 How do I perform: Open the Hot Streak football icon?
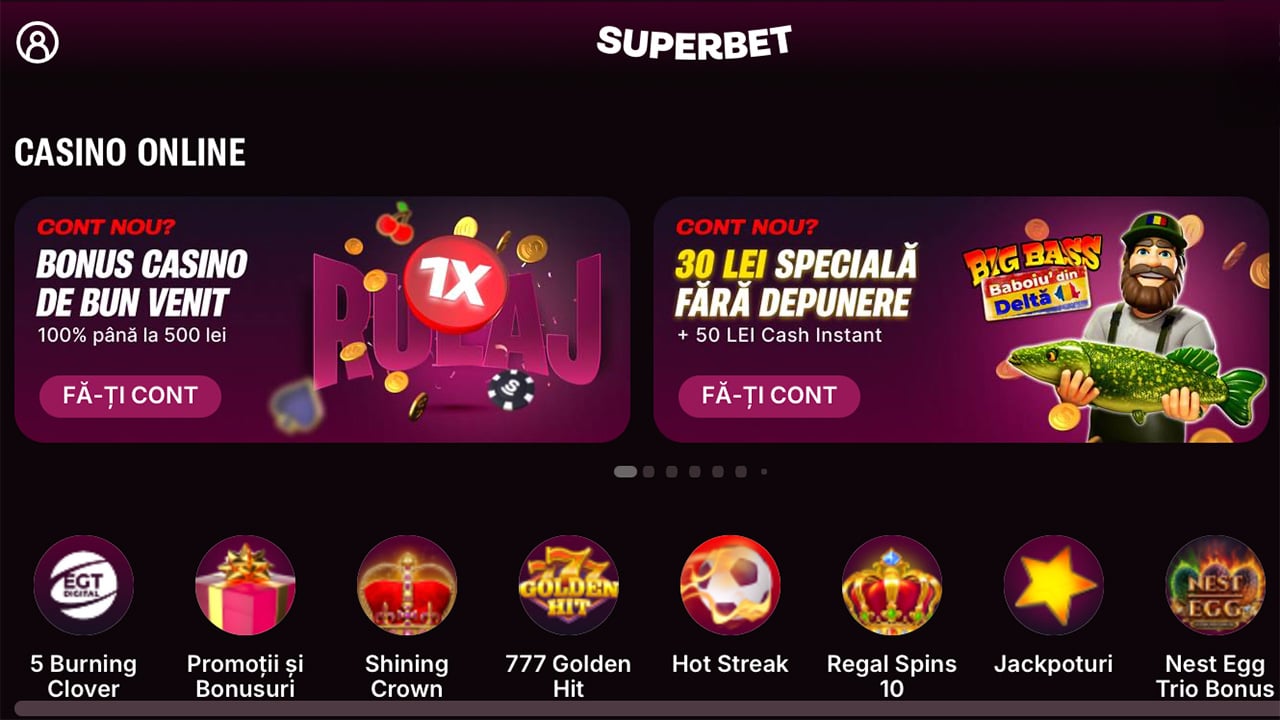point(730,585)
